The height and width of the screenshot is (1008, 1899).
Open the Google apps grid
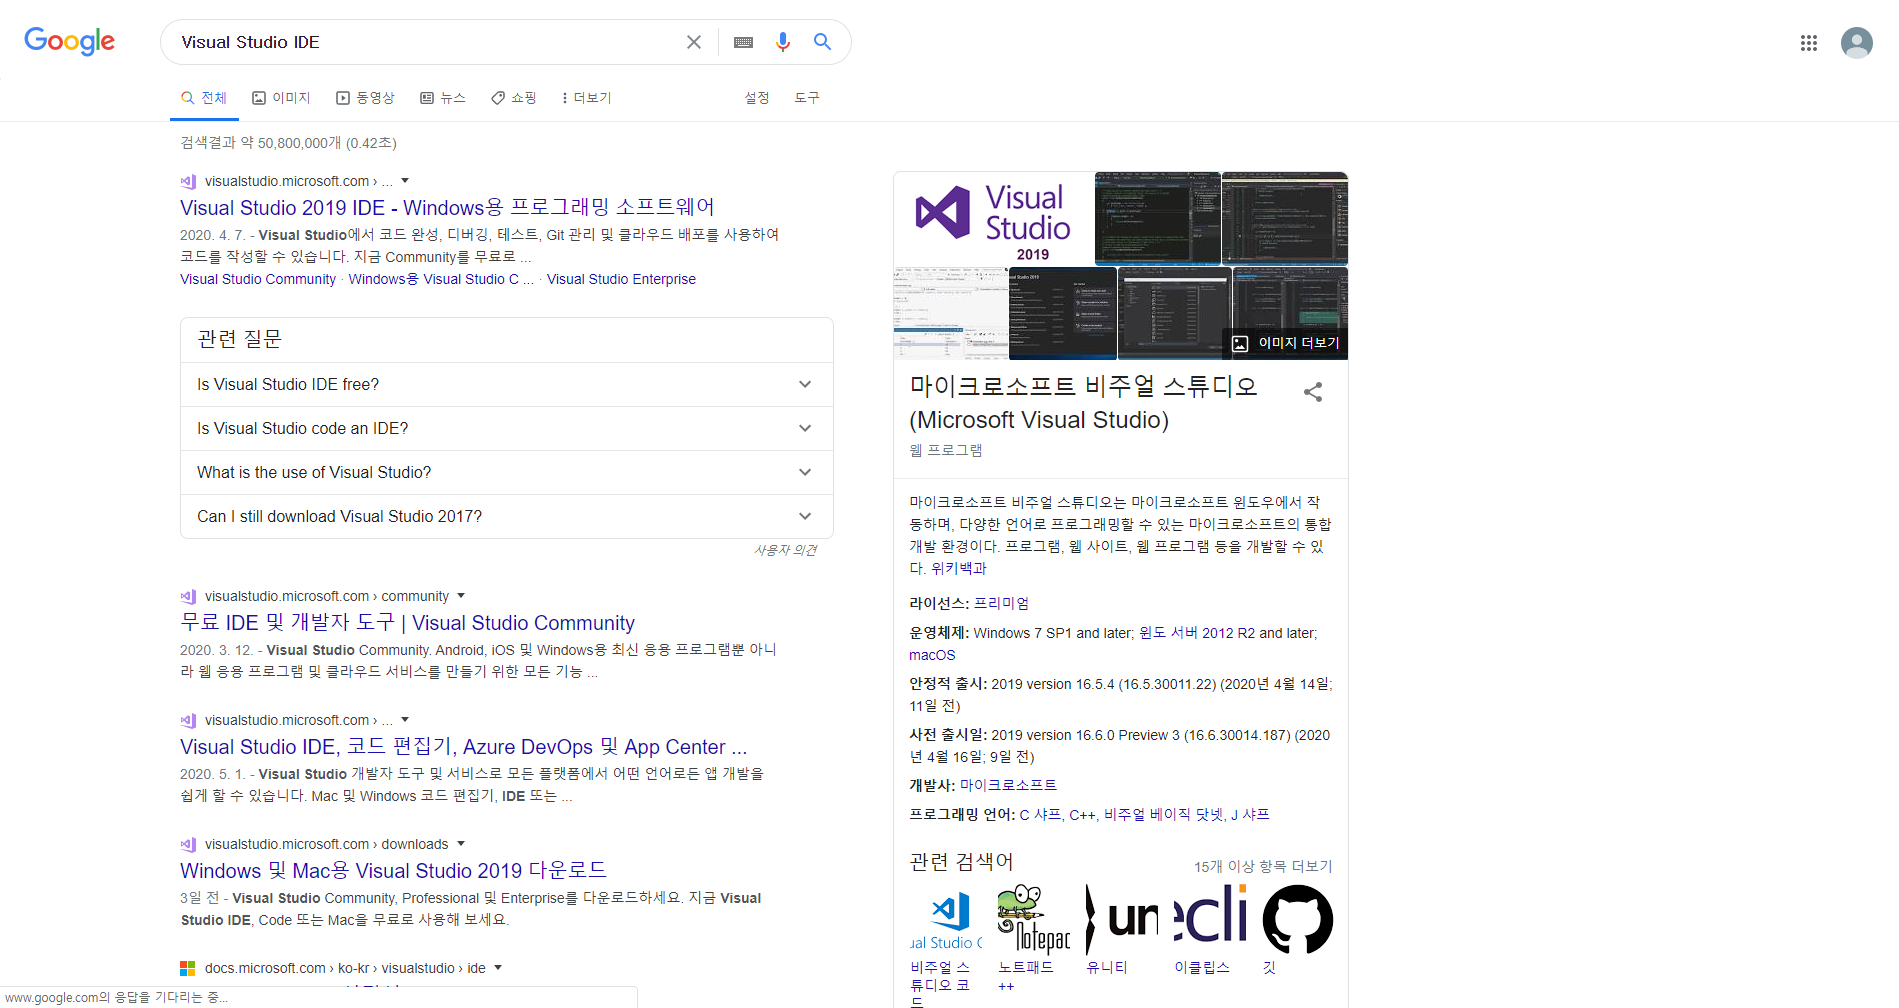click(x=1808, y=43)
